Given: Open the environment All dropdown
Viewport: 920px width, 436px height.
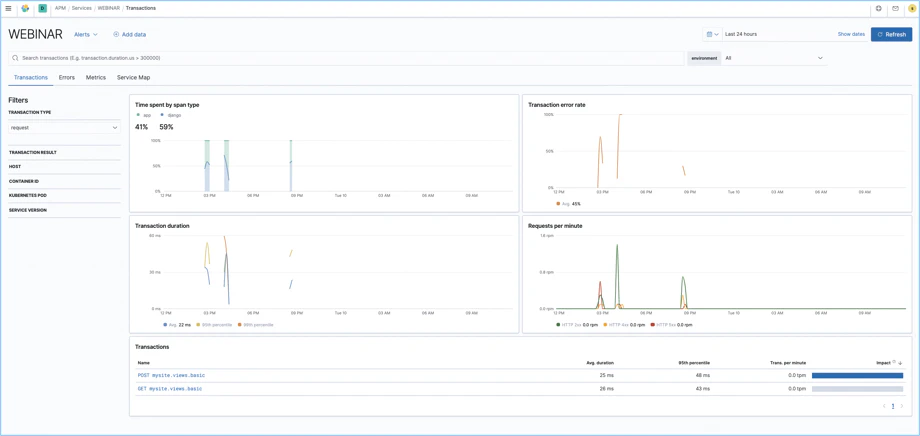Looking at the screenshot, I should pyautogui.click(x=774, y=58).
